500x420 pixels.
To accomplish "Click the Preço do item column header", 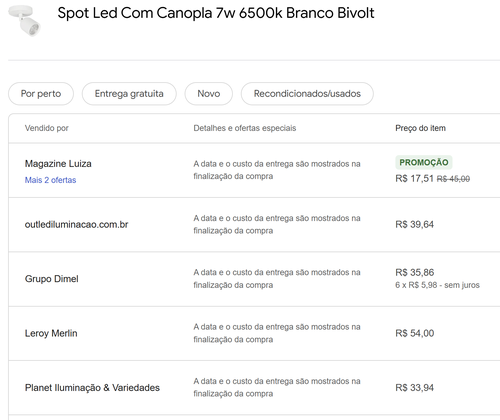I will click(x=420, y=128).
